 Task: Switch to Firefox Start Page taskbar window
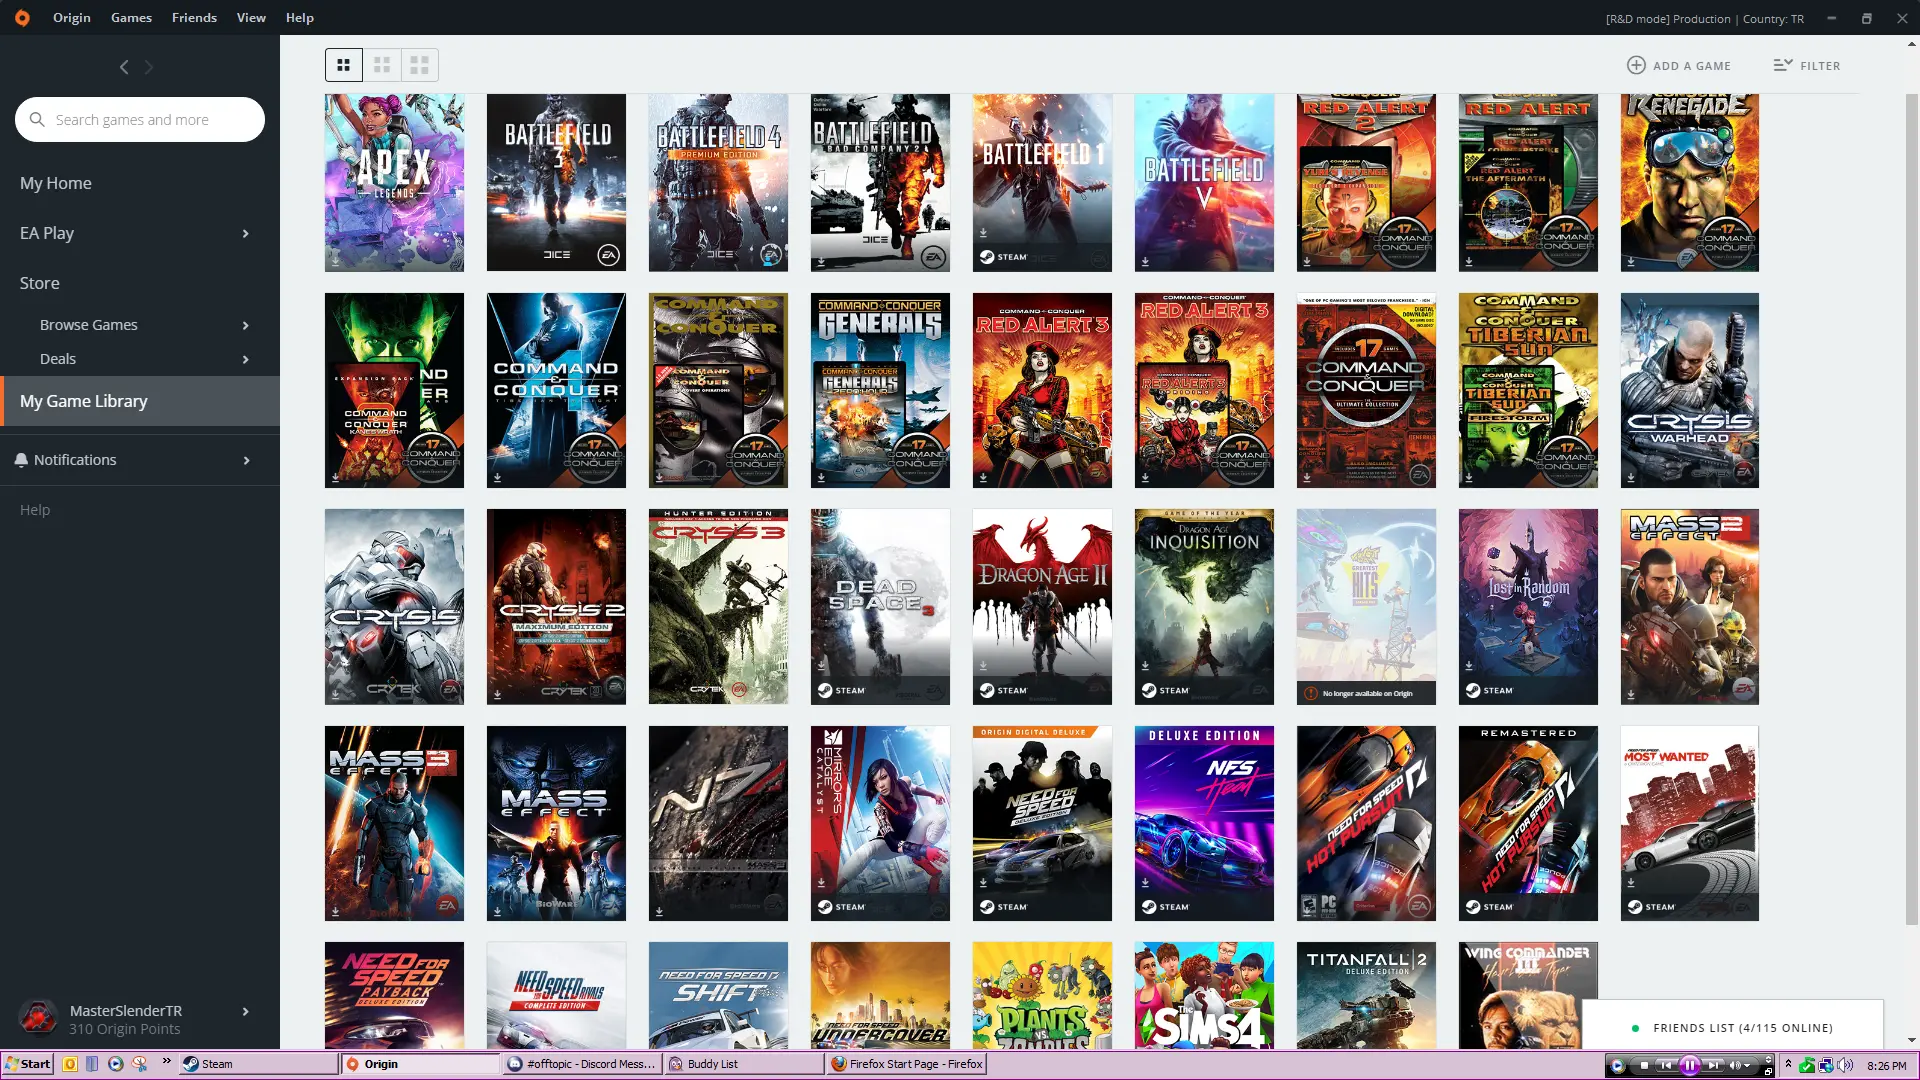click(x=907, y=1064)
